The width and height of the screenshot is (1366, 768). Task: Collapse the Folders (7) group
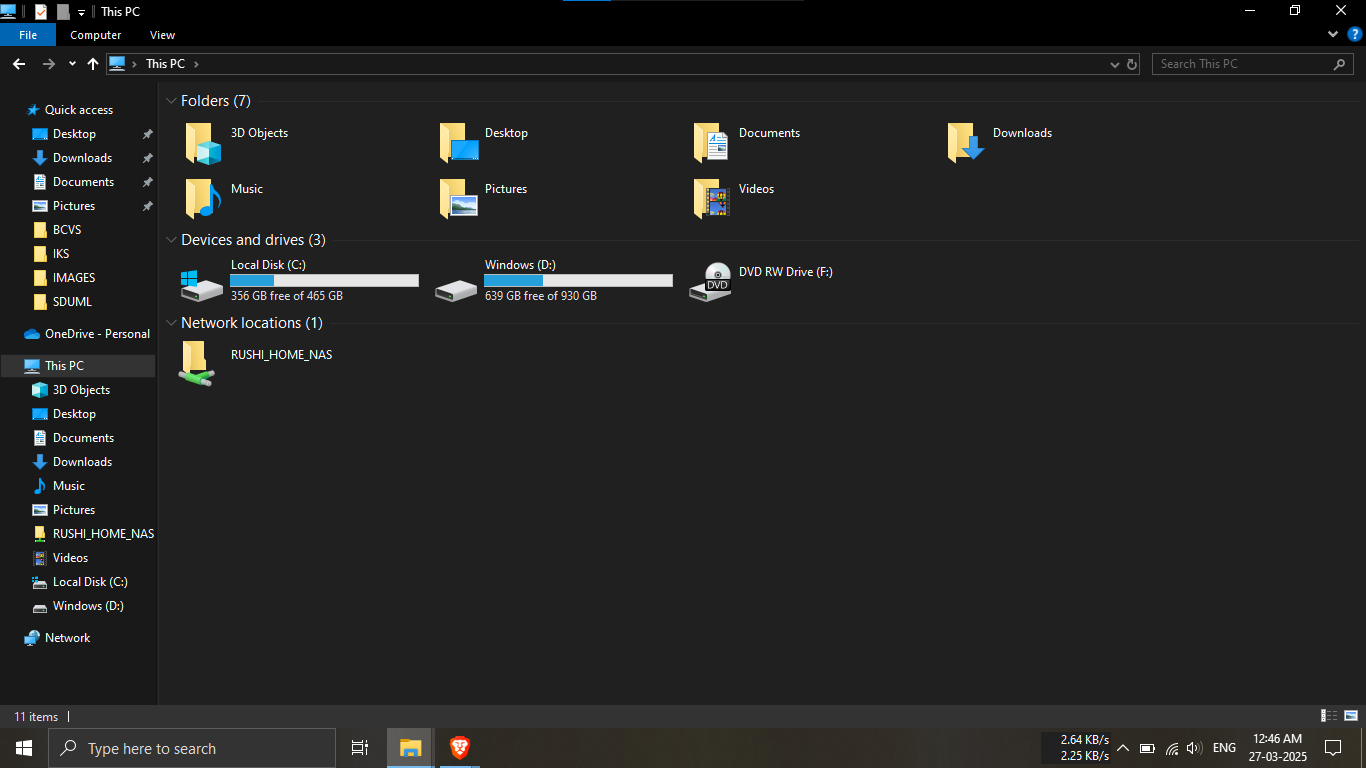tap(172, 101)
